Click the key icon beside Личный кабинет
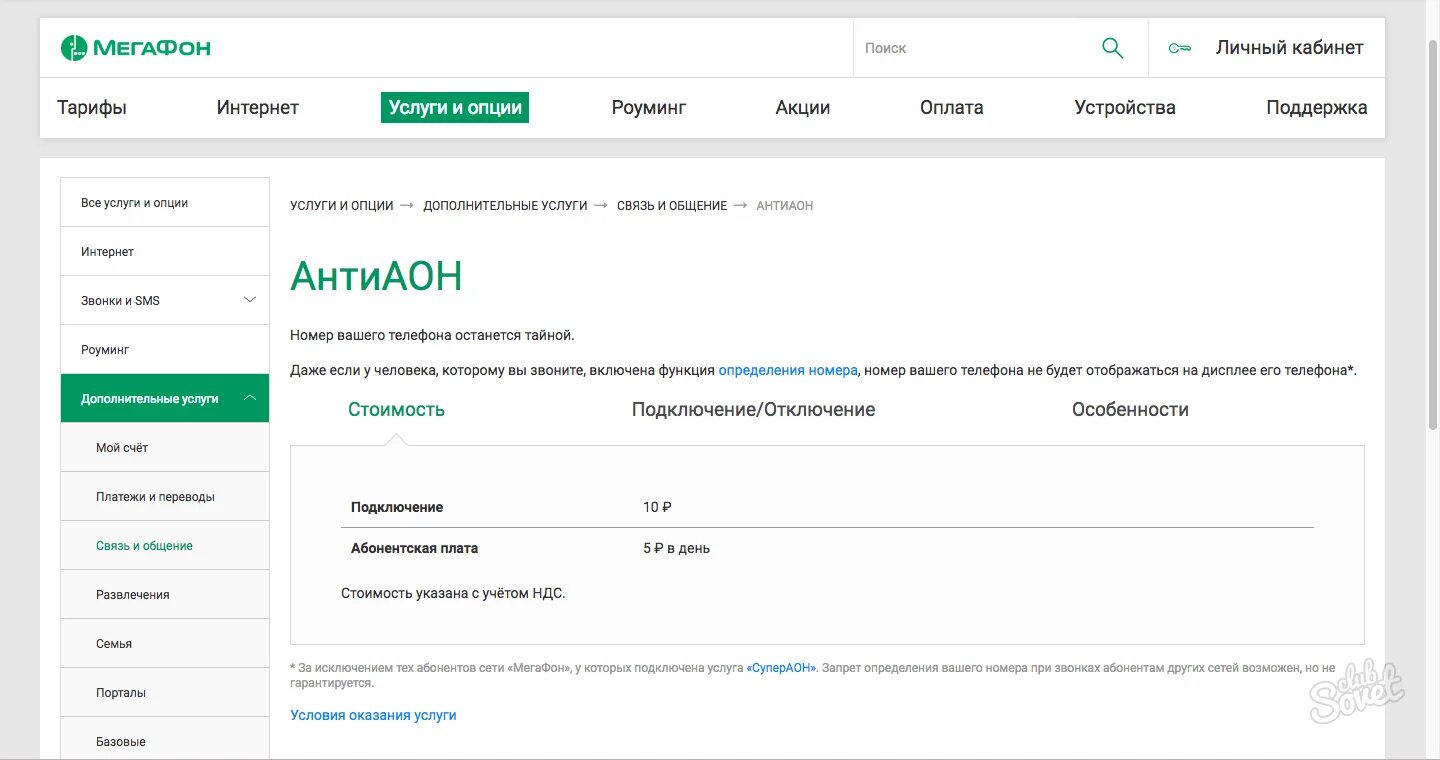Screen dimensions: 1440x760 coord(1180,48)
